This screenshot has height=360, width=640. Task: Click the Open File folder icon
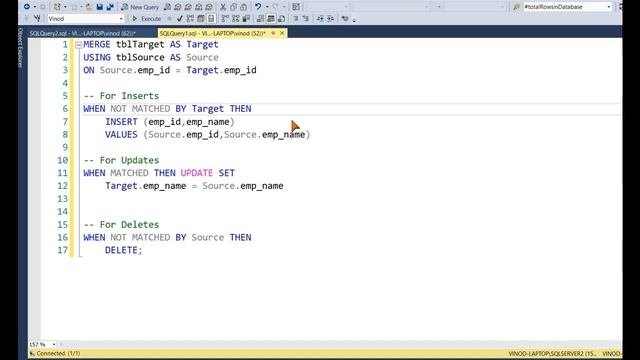(x=89, y=7)
